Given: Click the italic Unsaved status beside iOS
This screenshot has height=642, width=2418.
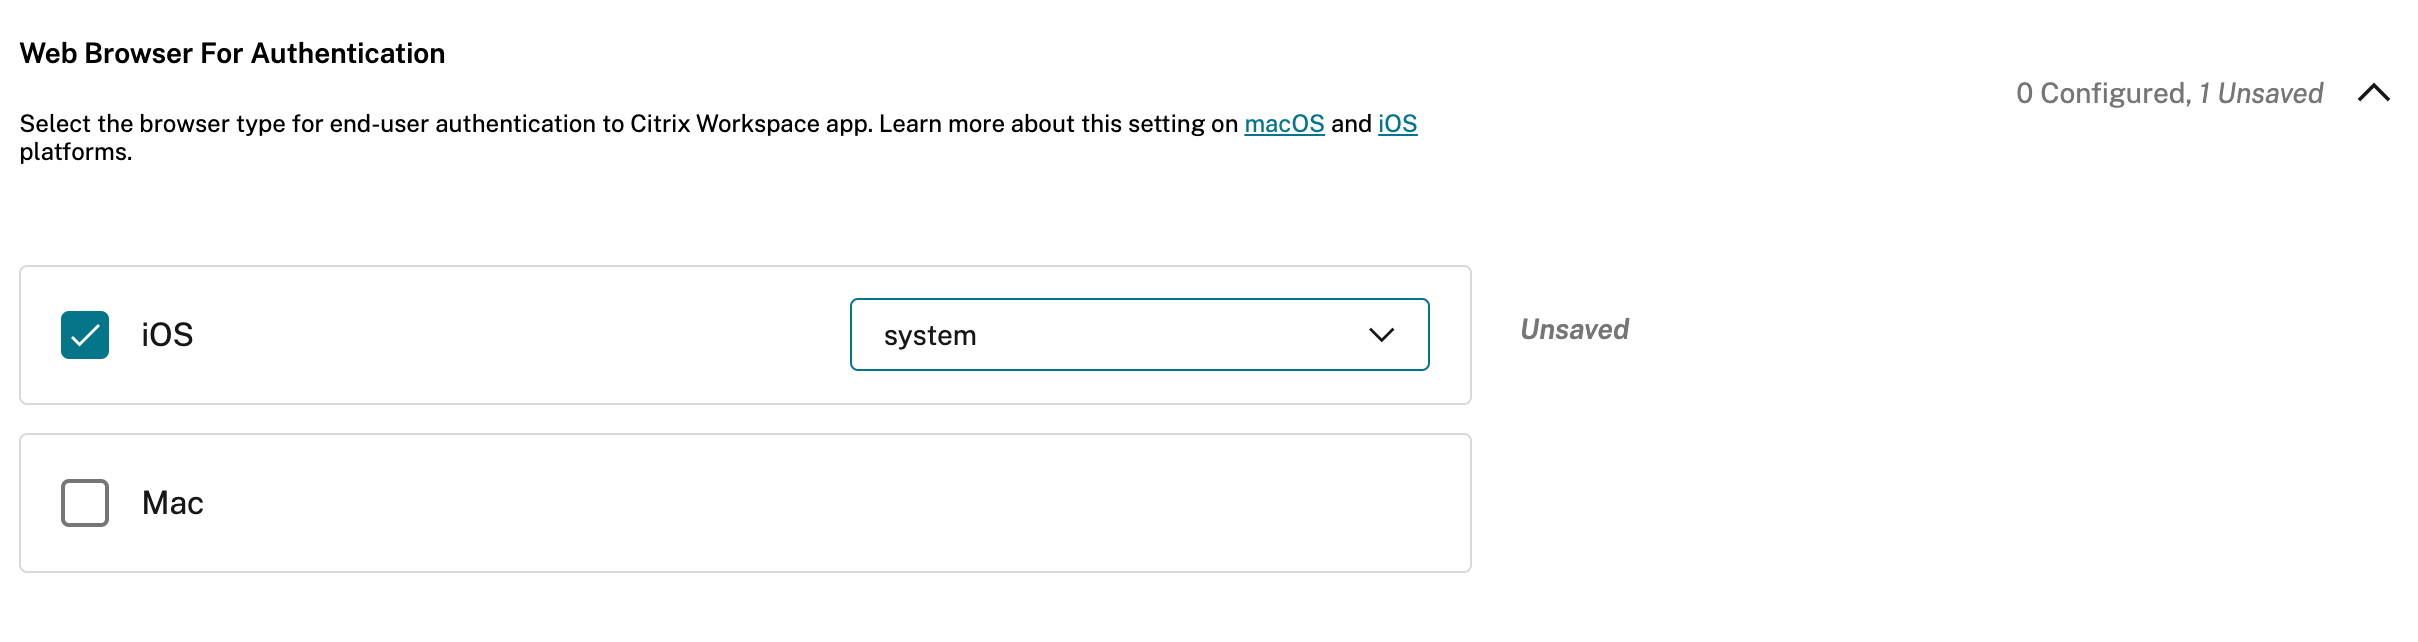Looking at the screenshot, I should [x=1574, y=330].
